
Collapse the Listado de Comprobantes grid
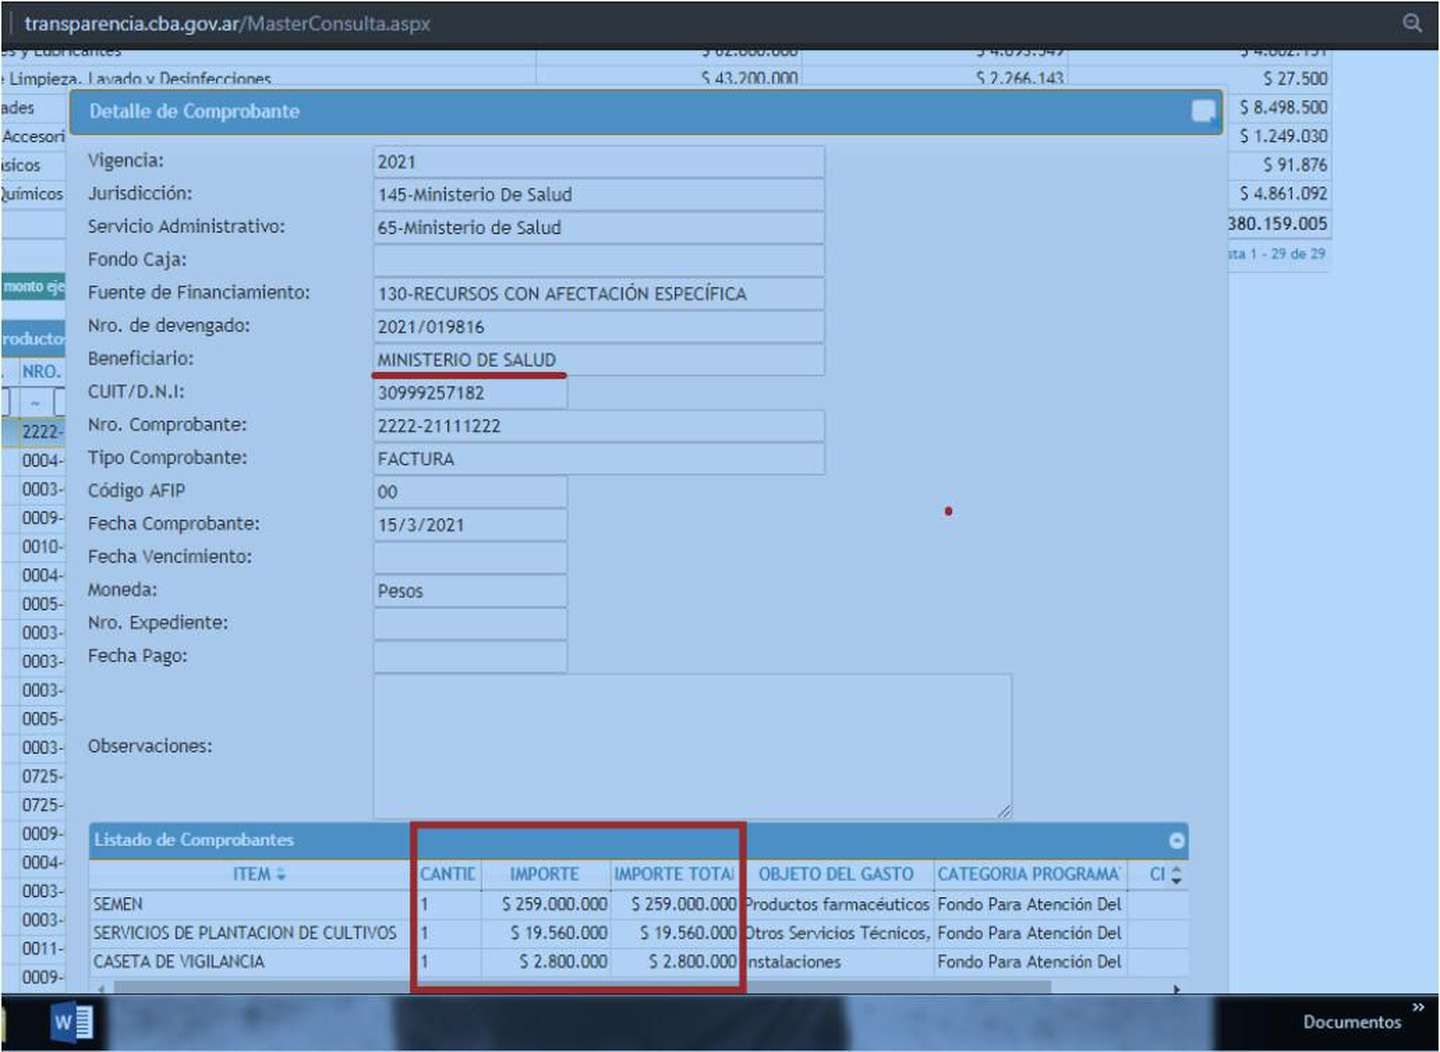tap(1176, 841)
